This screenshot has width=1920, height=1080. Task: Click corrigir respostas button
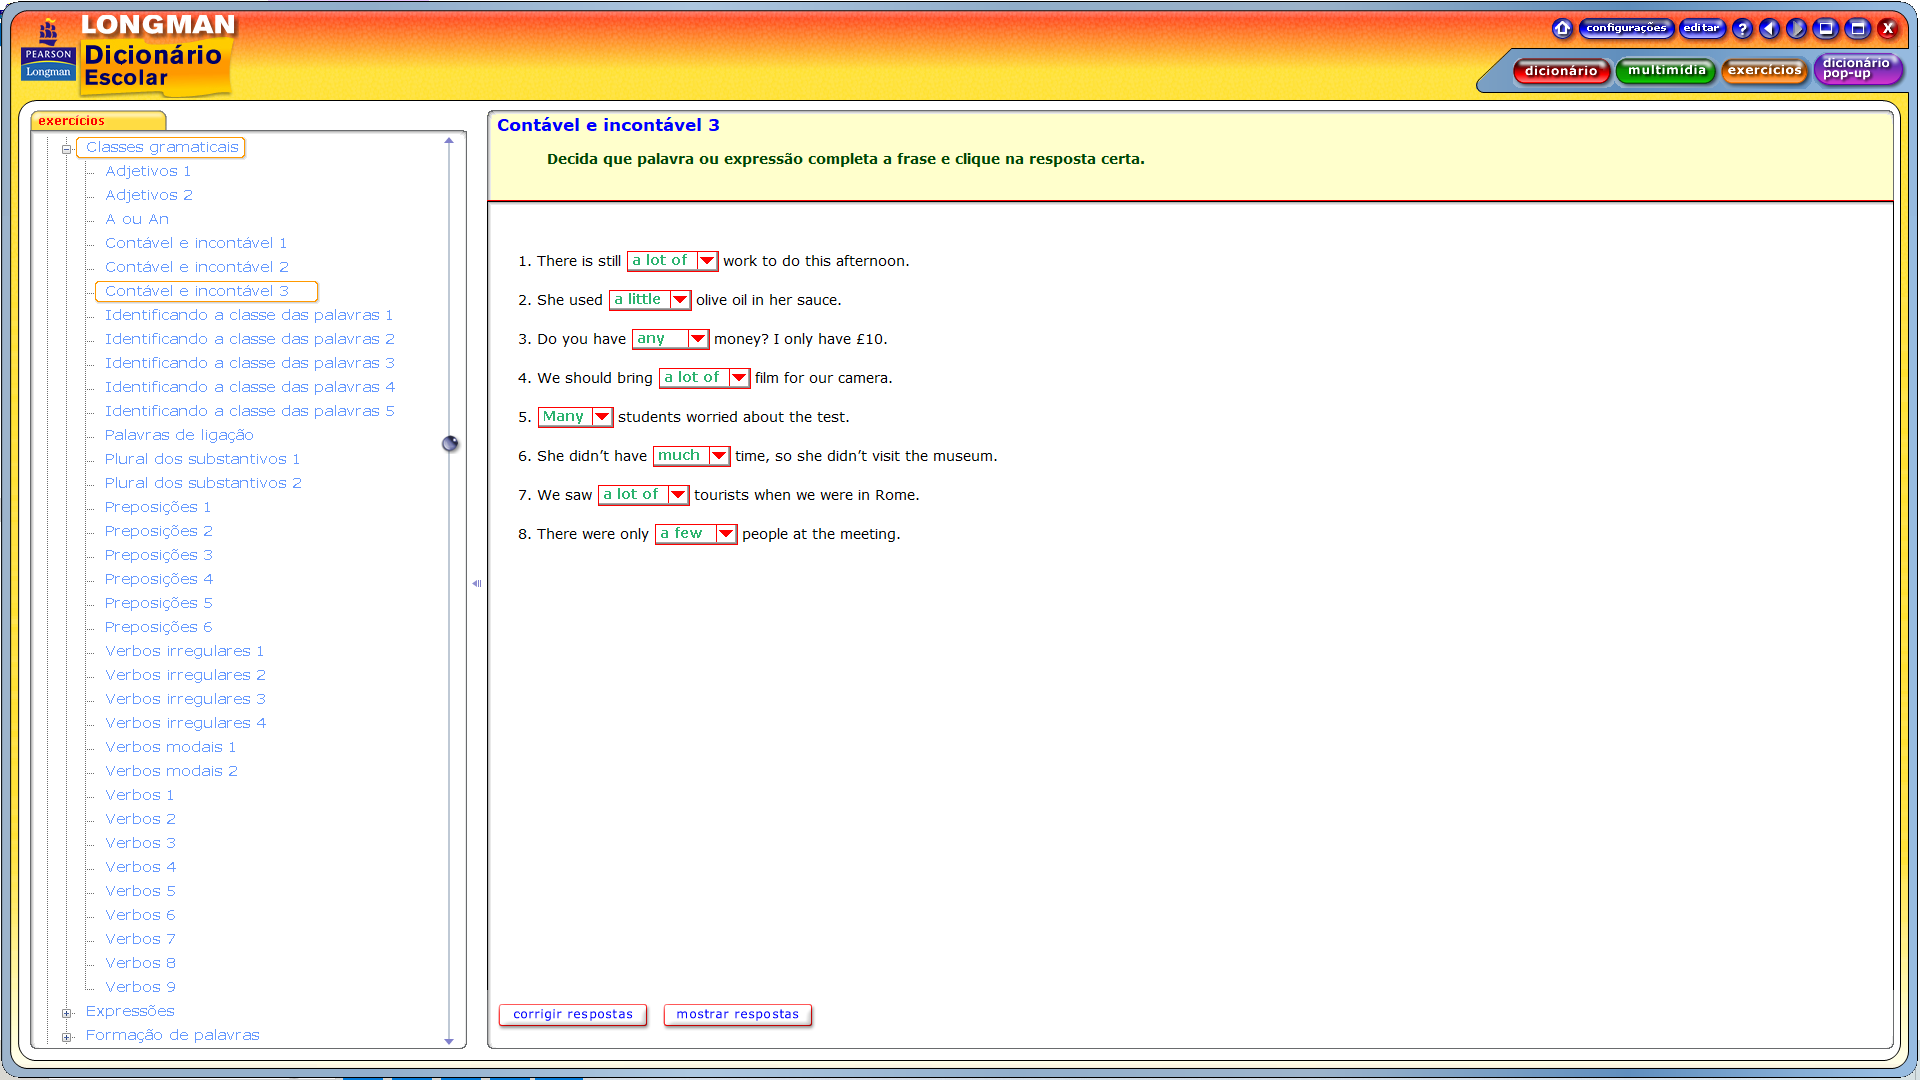[573, 1014]
